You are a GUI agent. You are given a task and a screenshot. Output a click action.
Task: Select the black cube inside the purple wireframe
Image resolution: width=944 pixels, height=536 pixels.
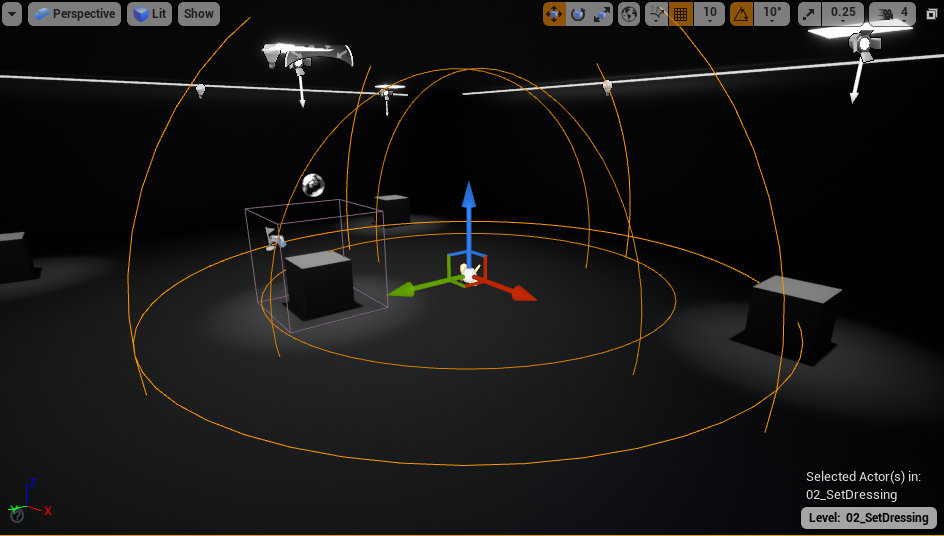pos(319,286)
